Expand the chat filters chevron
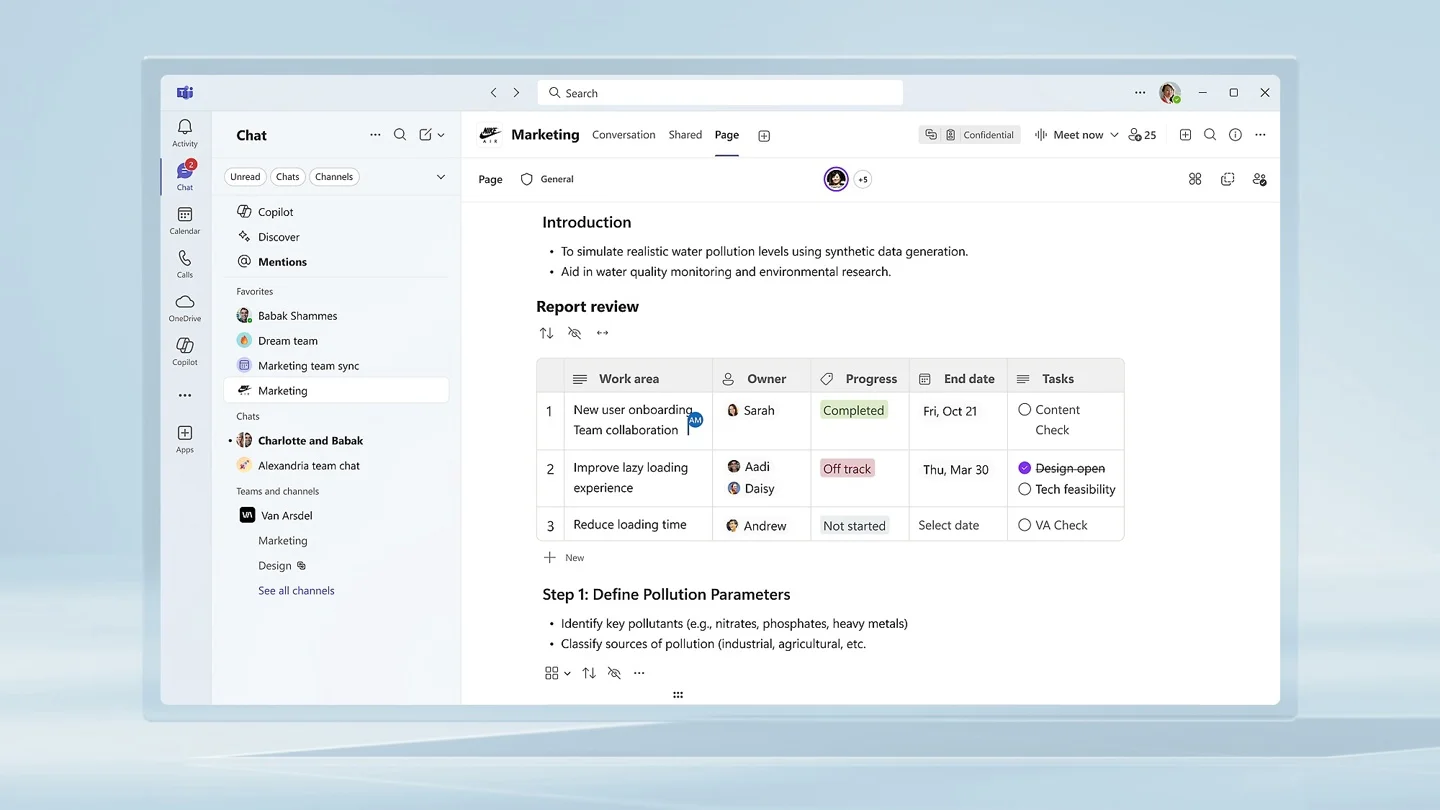This screenshot has height=810, width=1440. 441,177
